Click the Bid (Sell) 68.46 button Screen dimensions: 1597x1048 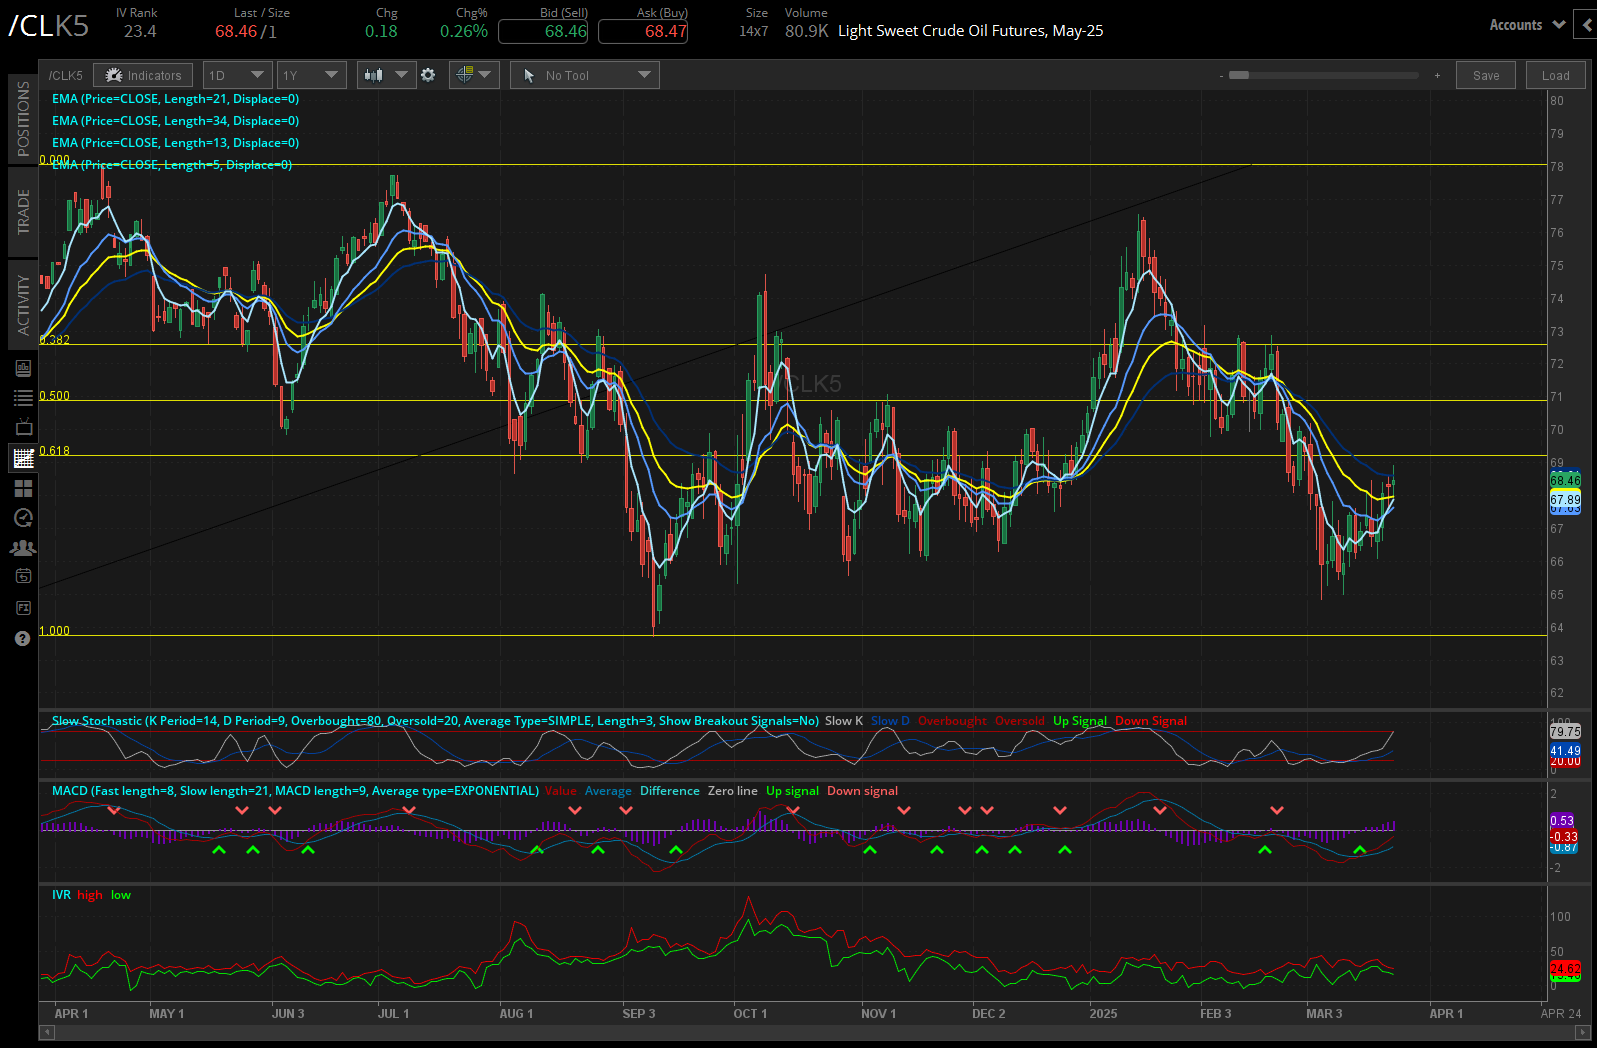[x=543, y=31]
